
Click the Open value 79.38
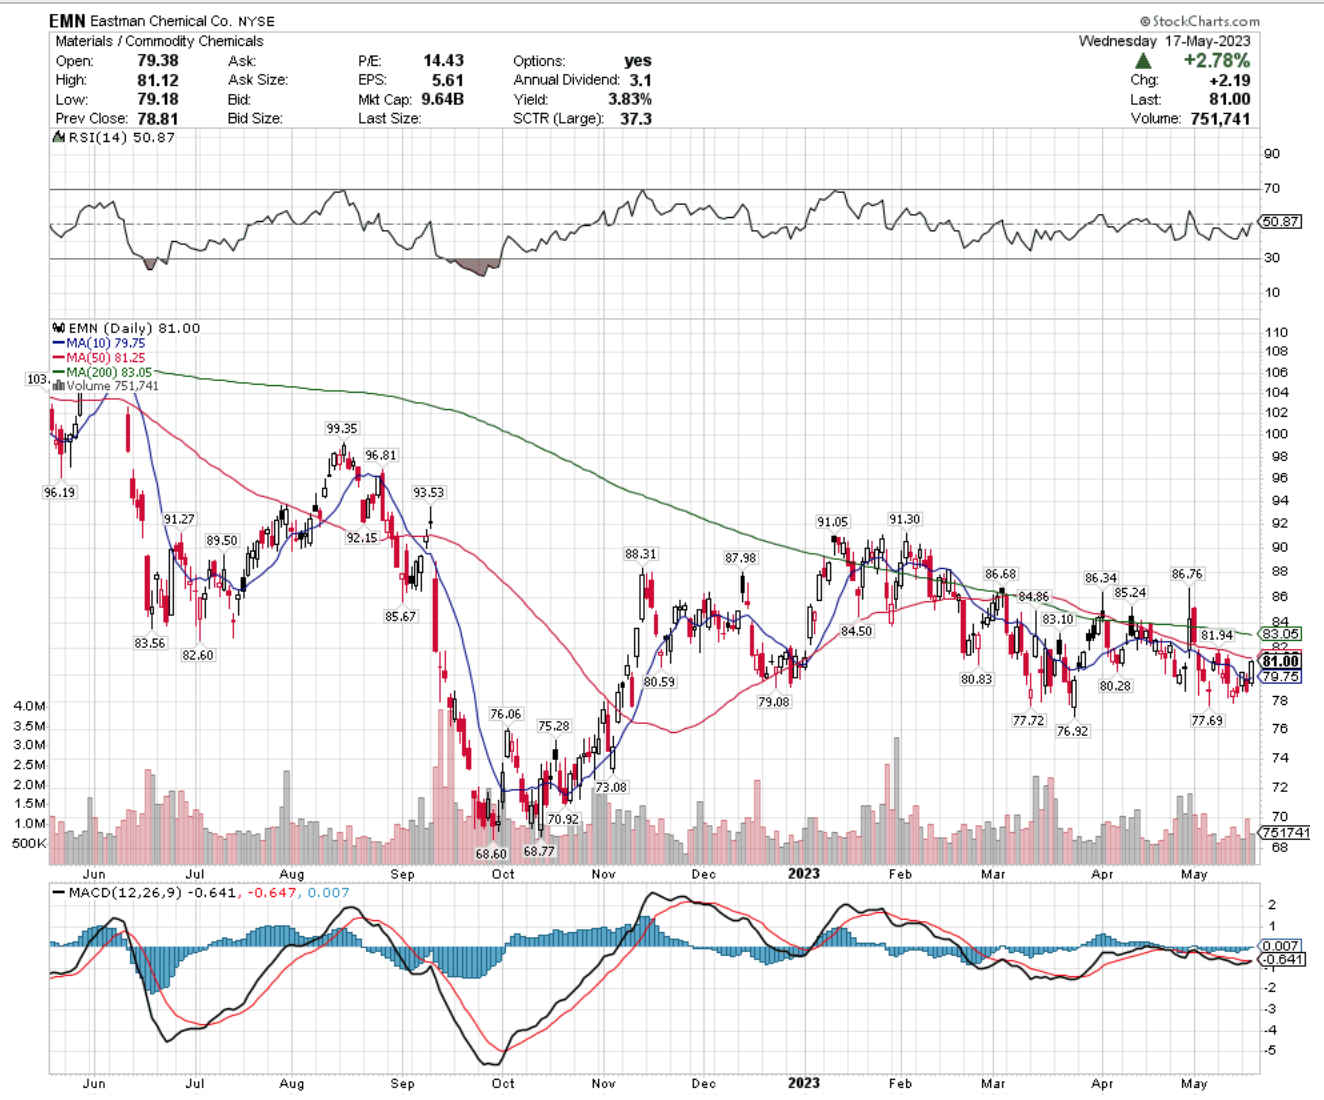click(158, 61)
